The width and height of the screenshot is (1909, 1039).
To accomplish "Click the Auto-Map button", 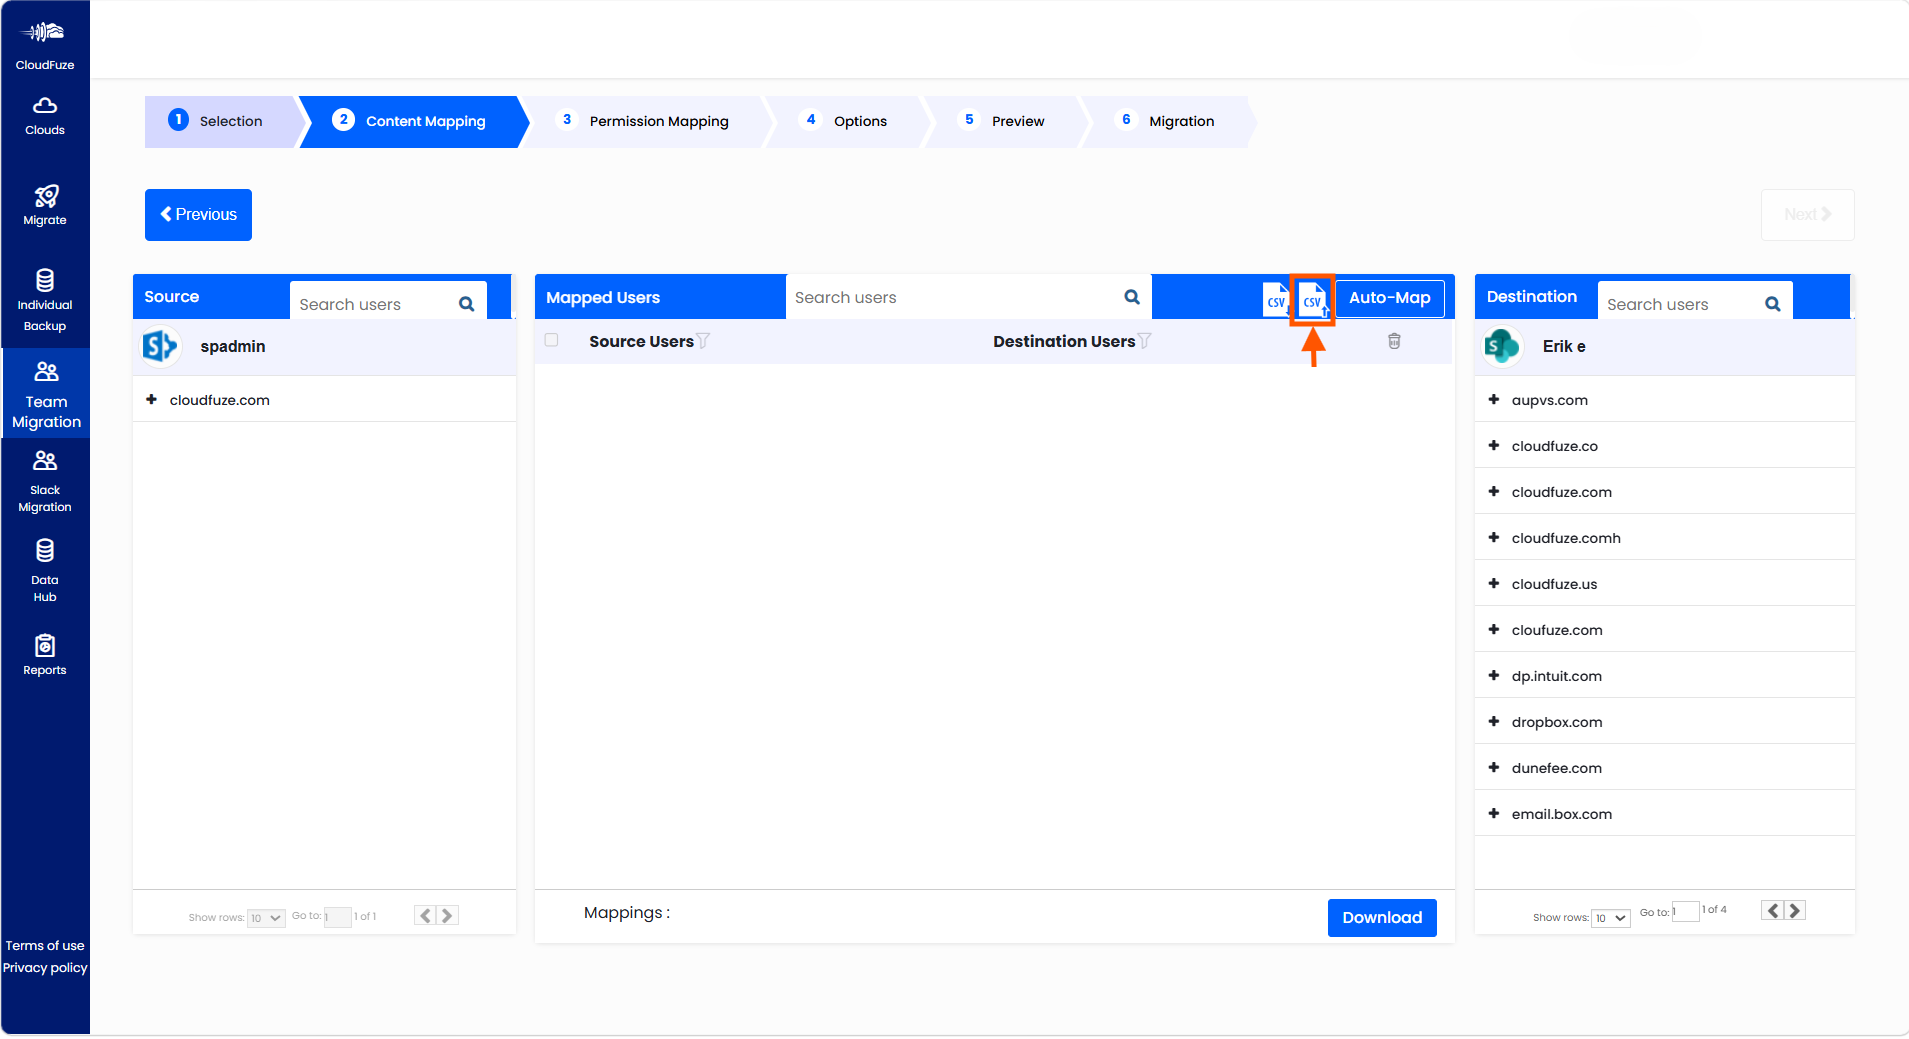I will click(x=1390, y=298).
